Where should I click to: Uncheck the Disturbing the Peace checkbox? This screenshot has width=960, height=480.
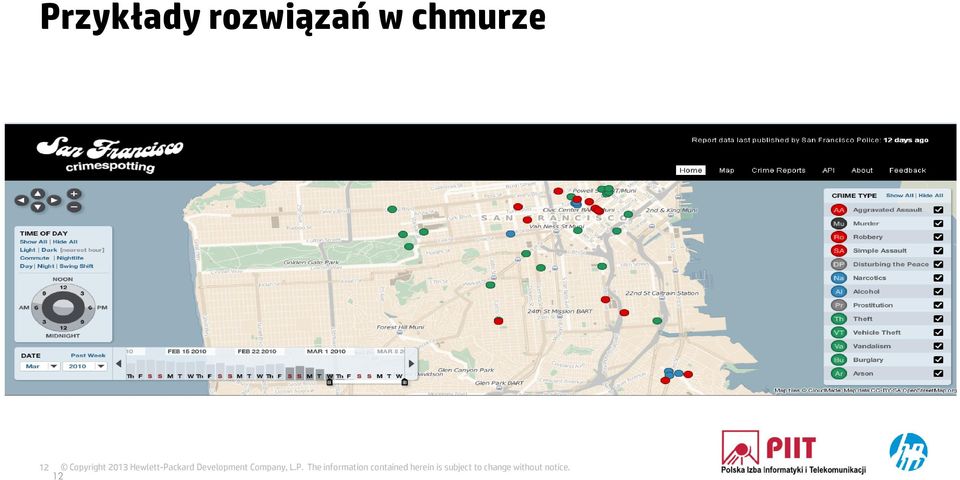click(938, 264)
